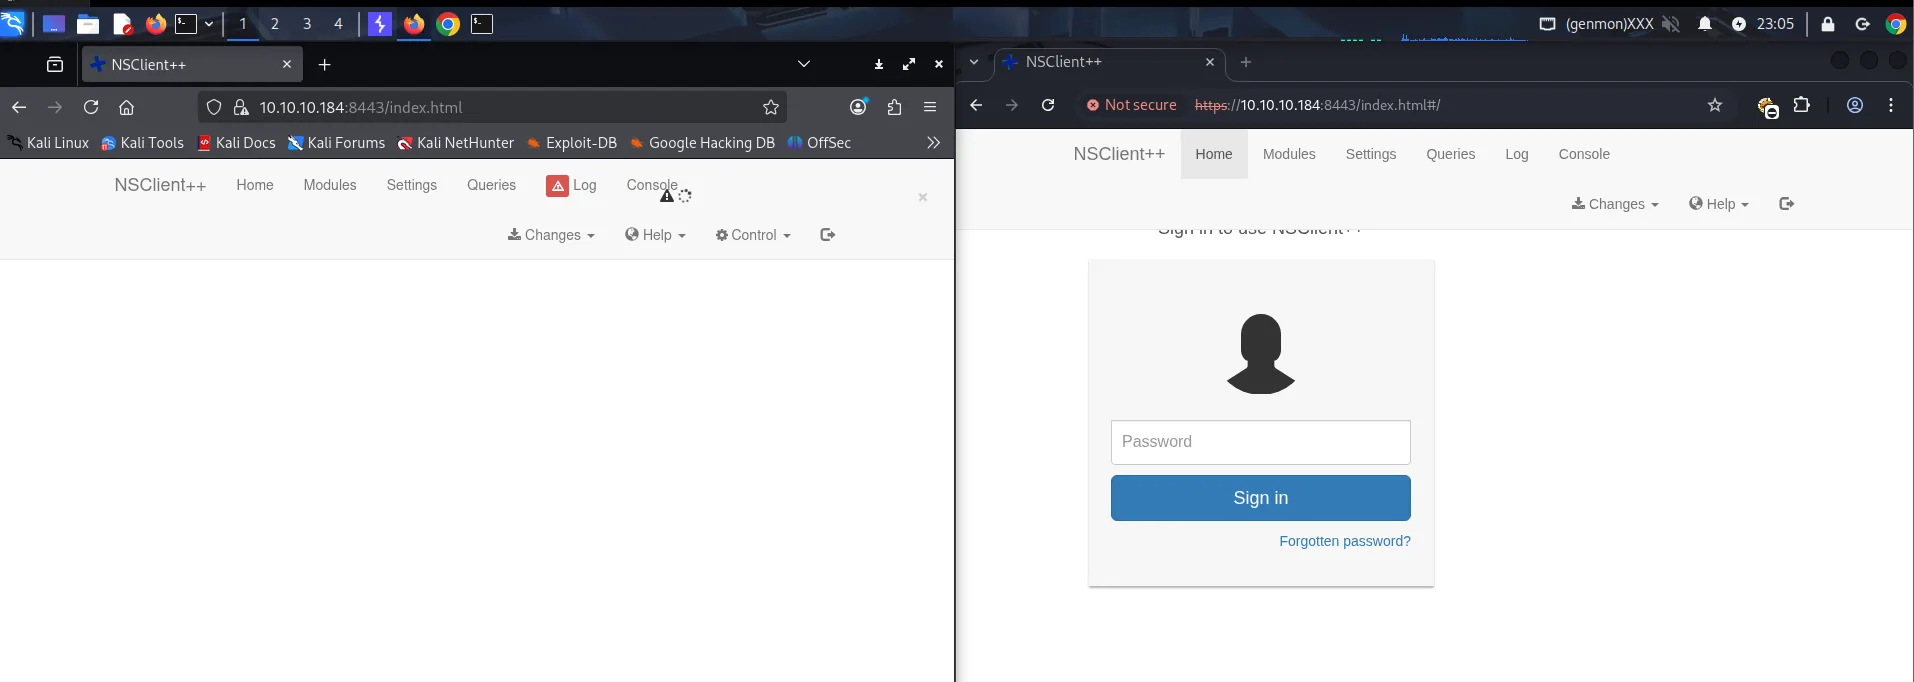Expand the Help dropdown in the Chrome page

point(1719,204)
